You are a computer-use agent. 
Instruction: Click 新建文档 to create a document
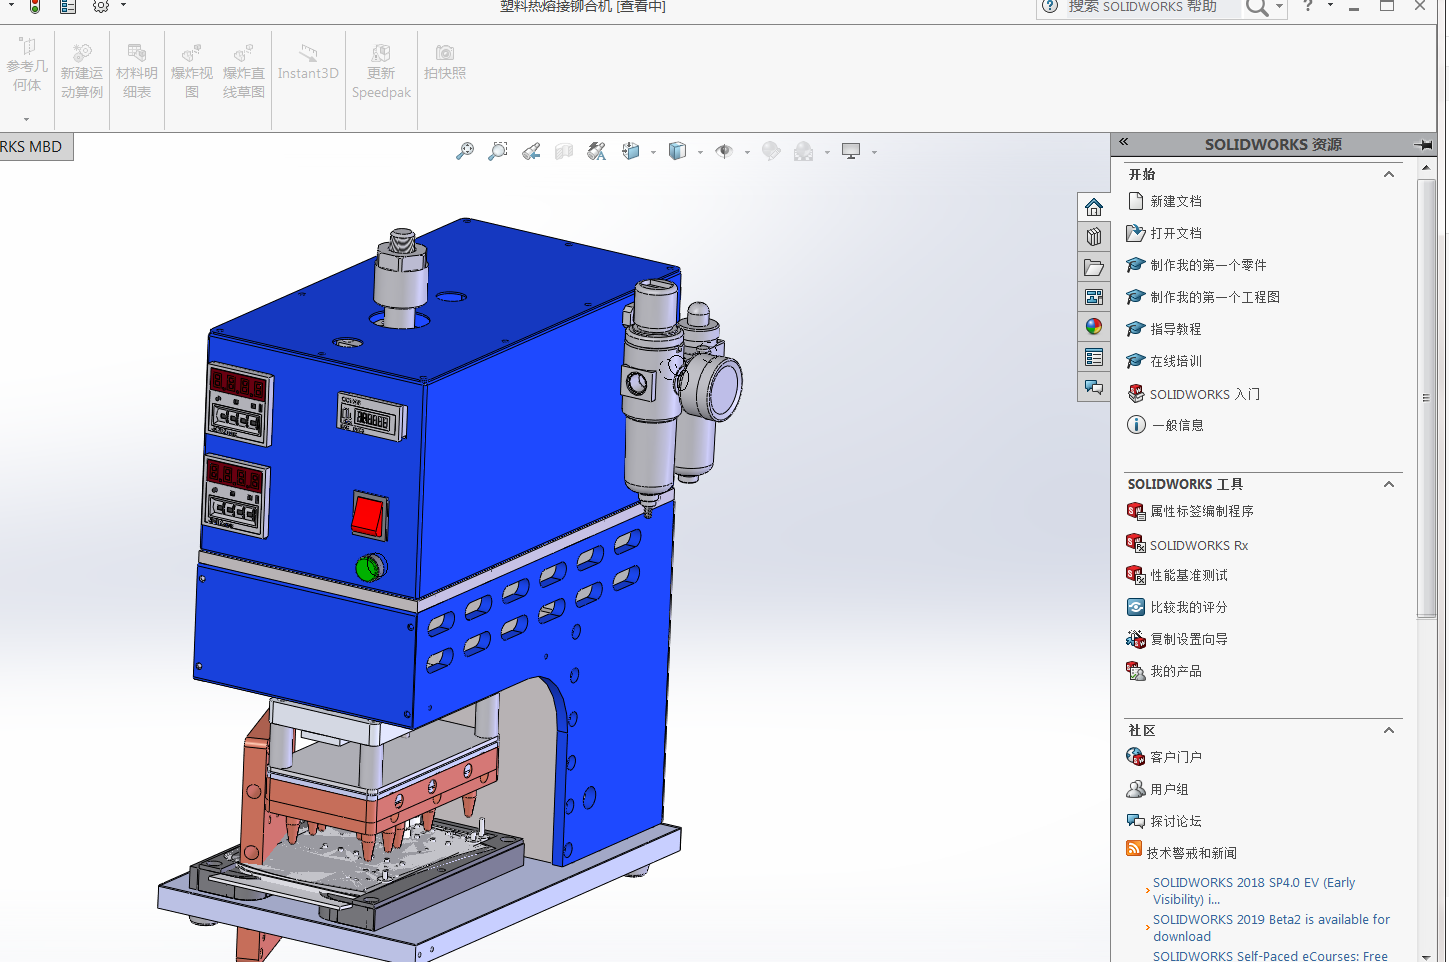click(1175, 201)
